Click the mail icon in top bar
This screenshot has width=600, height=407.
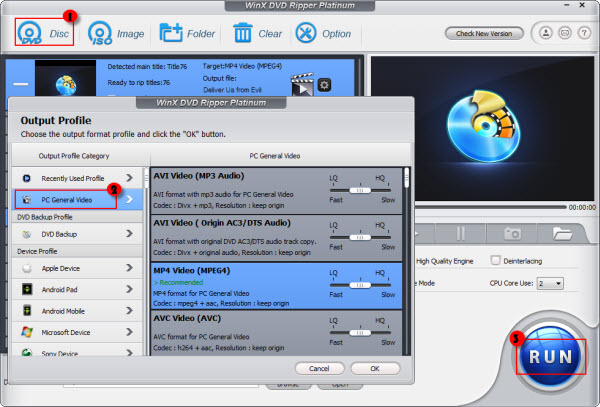(565, 33)
